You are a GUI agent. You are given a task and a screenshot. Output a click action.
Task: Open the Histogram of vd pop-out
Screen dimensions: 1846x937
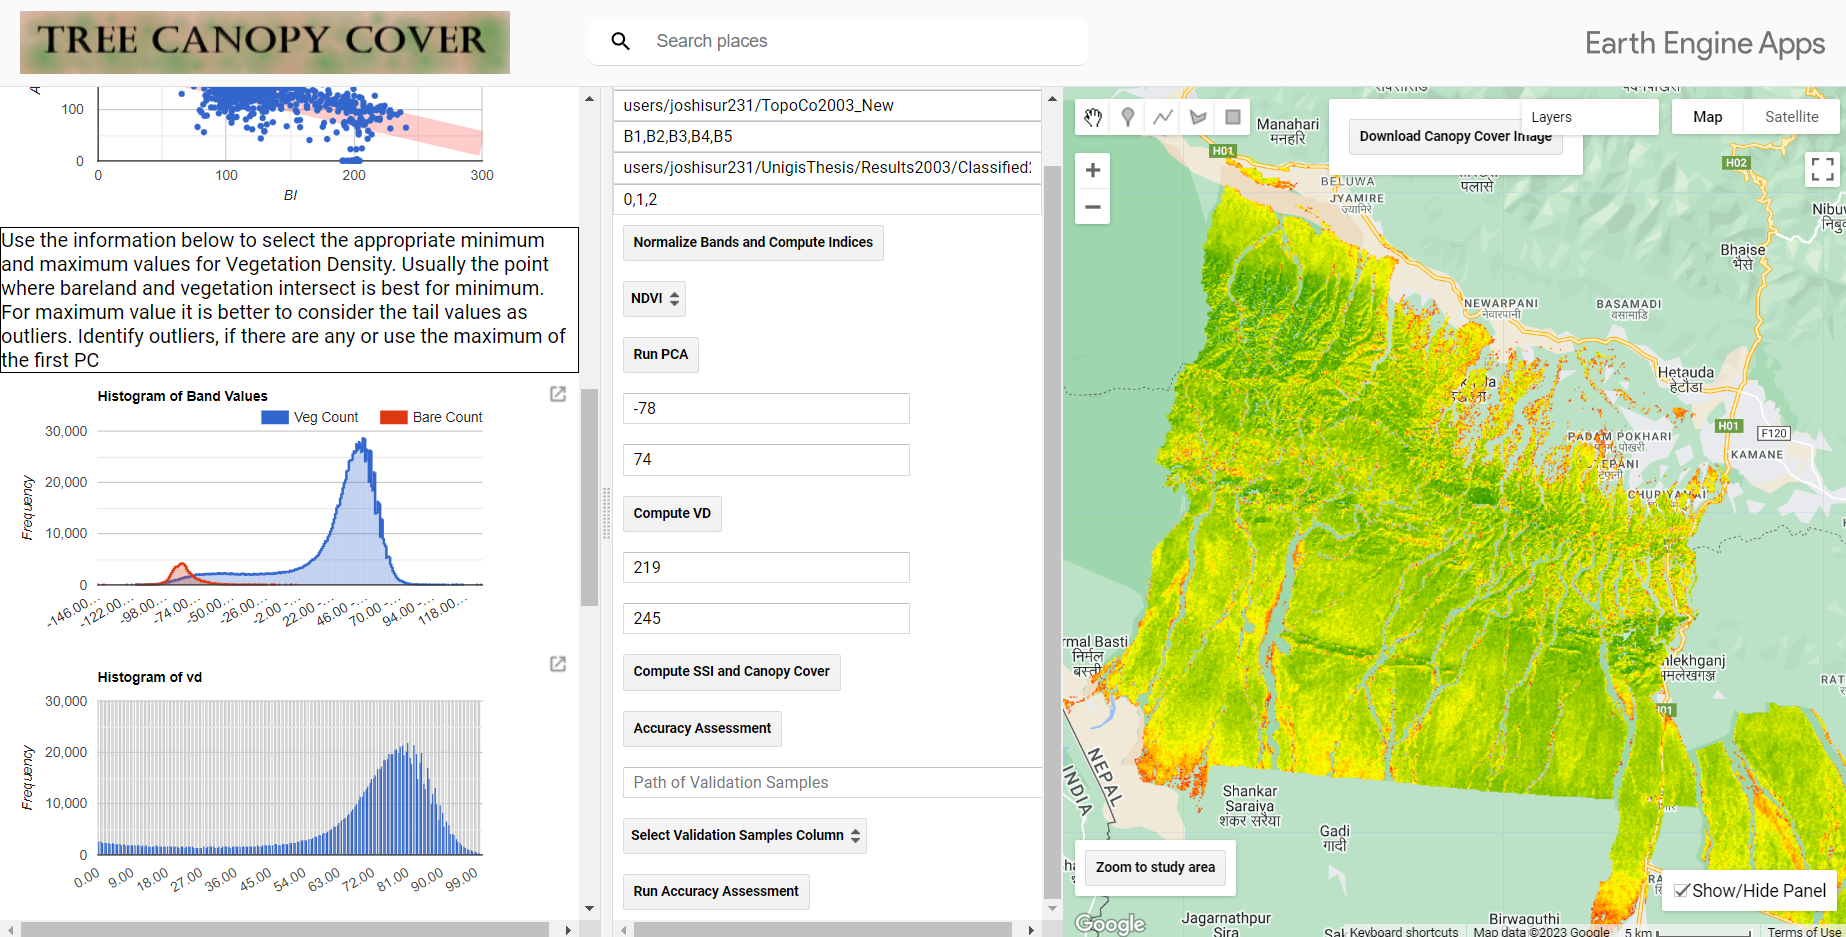tap(557, 663)
